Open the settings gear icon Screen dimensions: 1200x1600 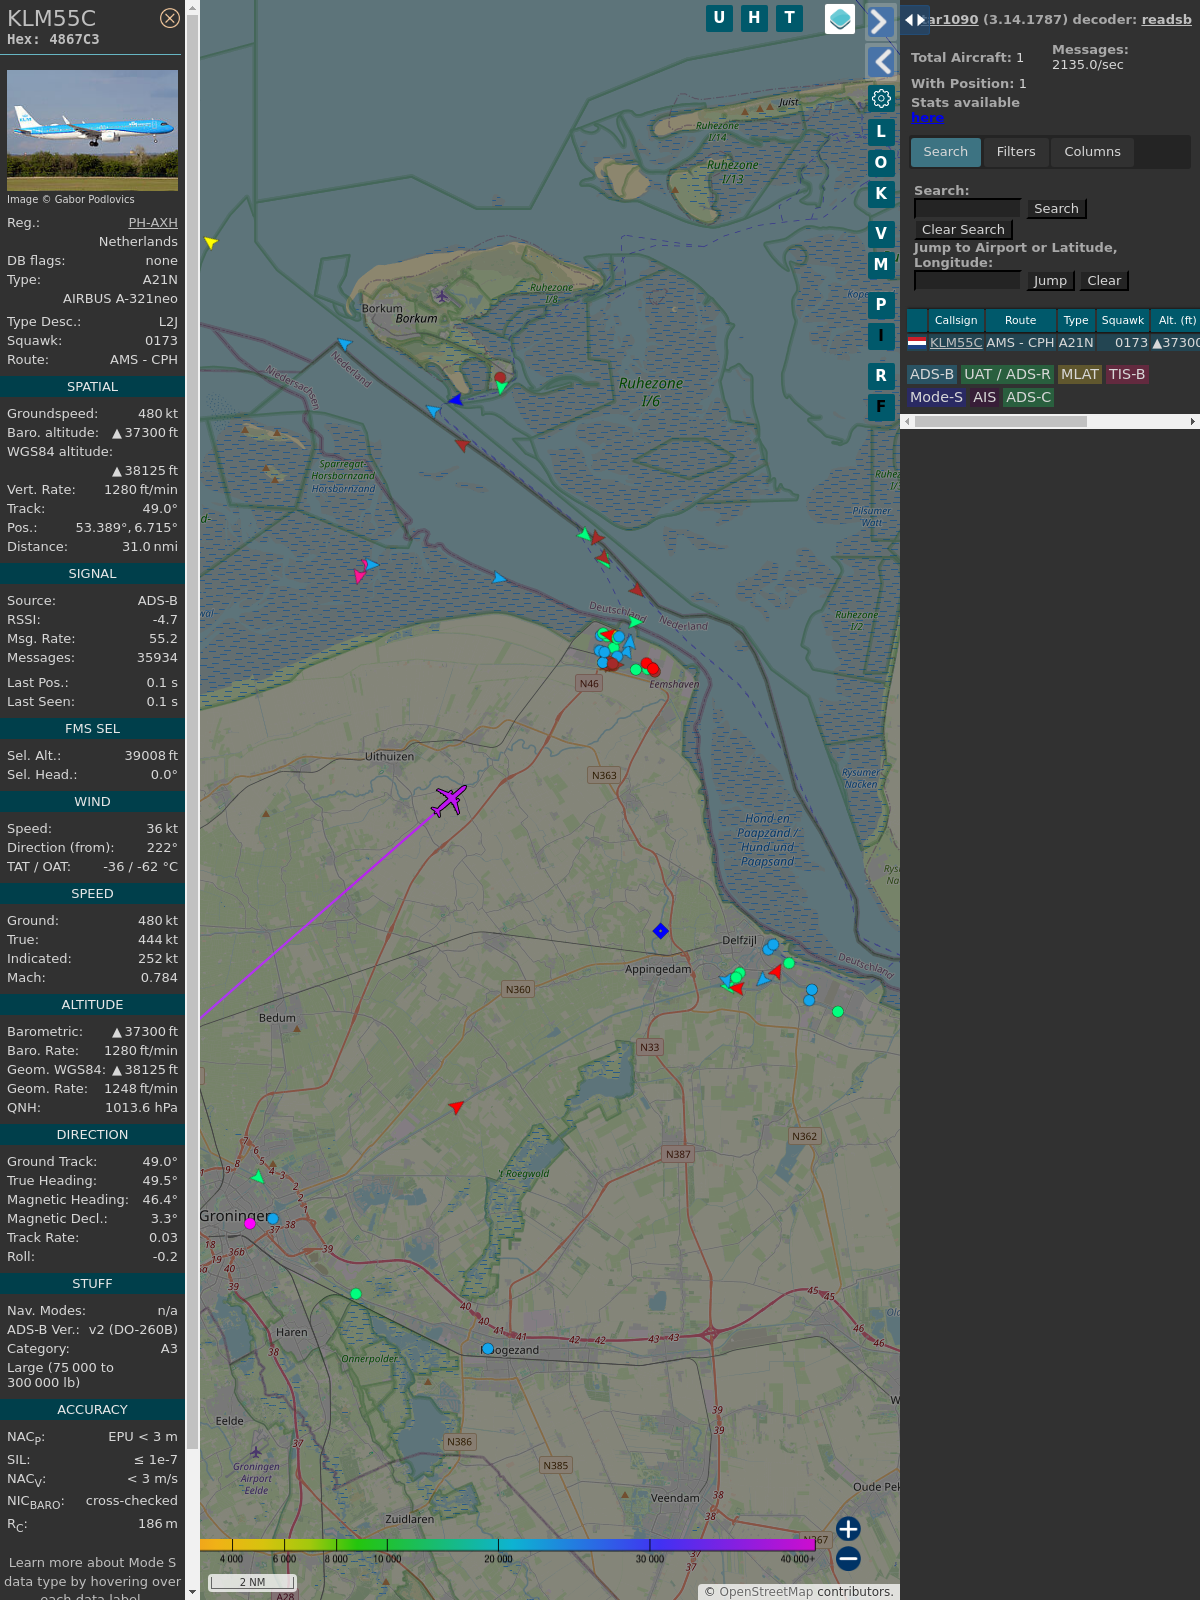click(881, 98)
